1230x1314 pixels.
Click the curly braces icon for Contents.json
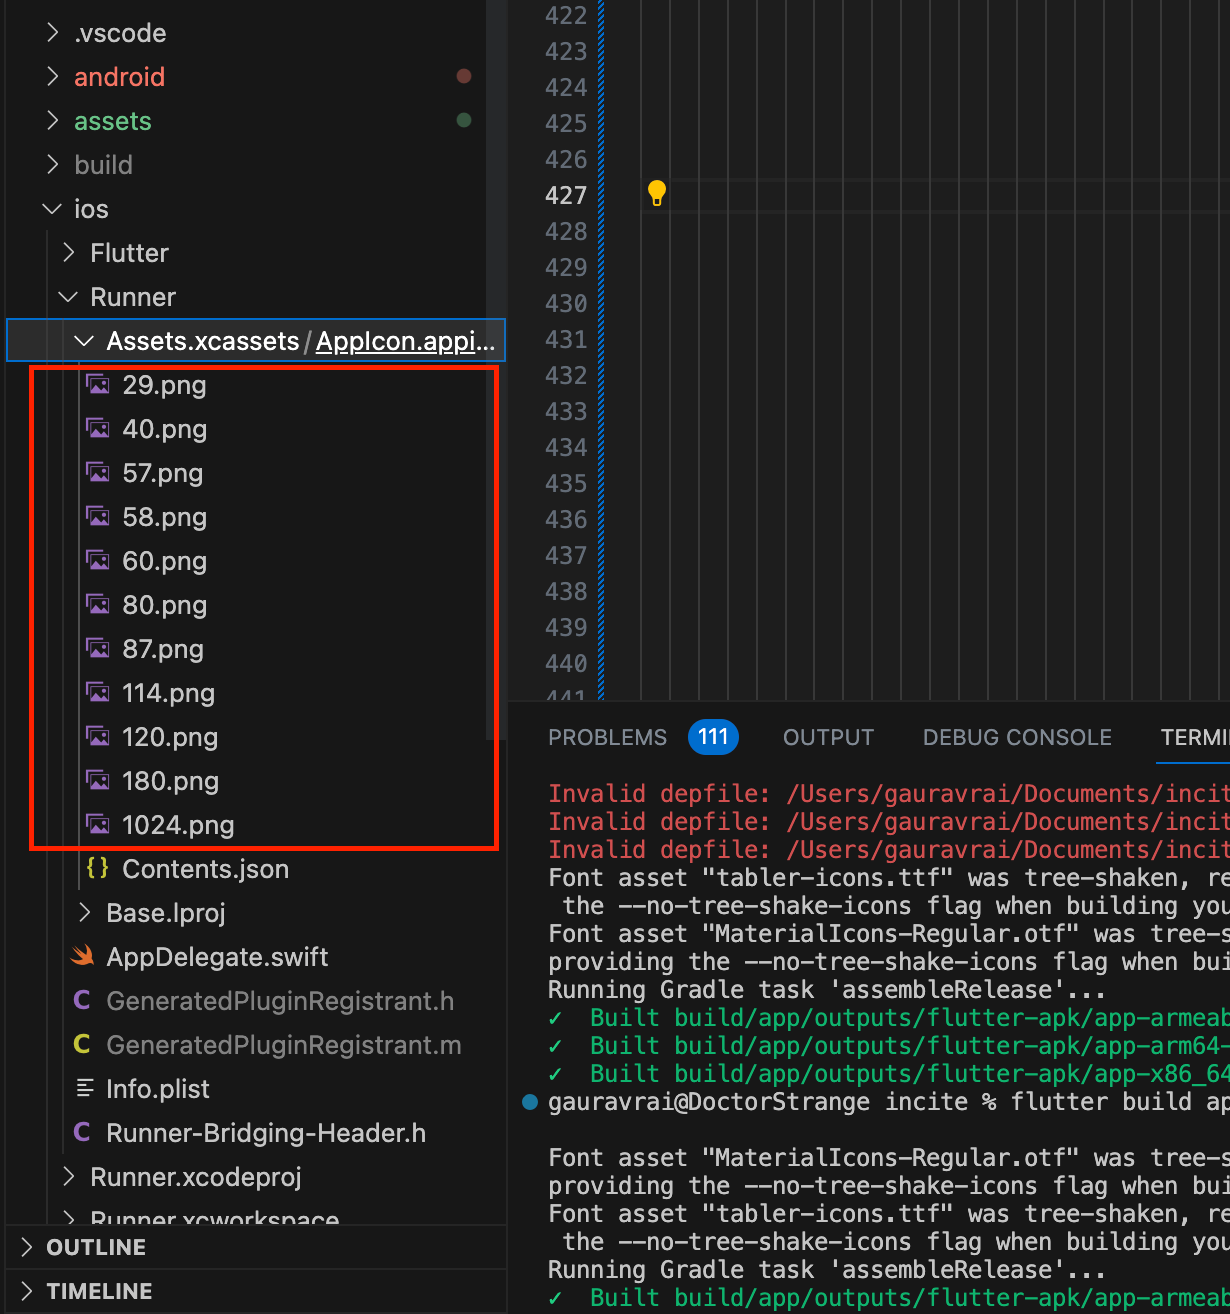coord(98,869)
